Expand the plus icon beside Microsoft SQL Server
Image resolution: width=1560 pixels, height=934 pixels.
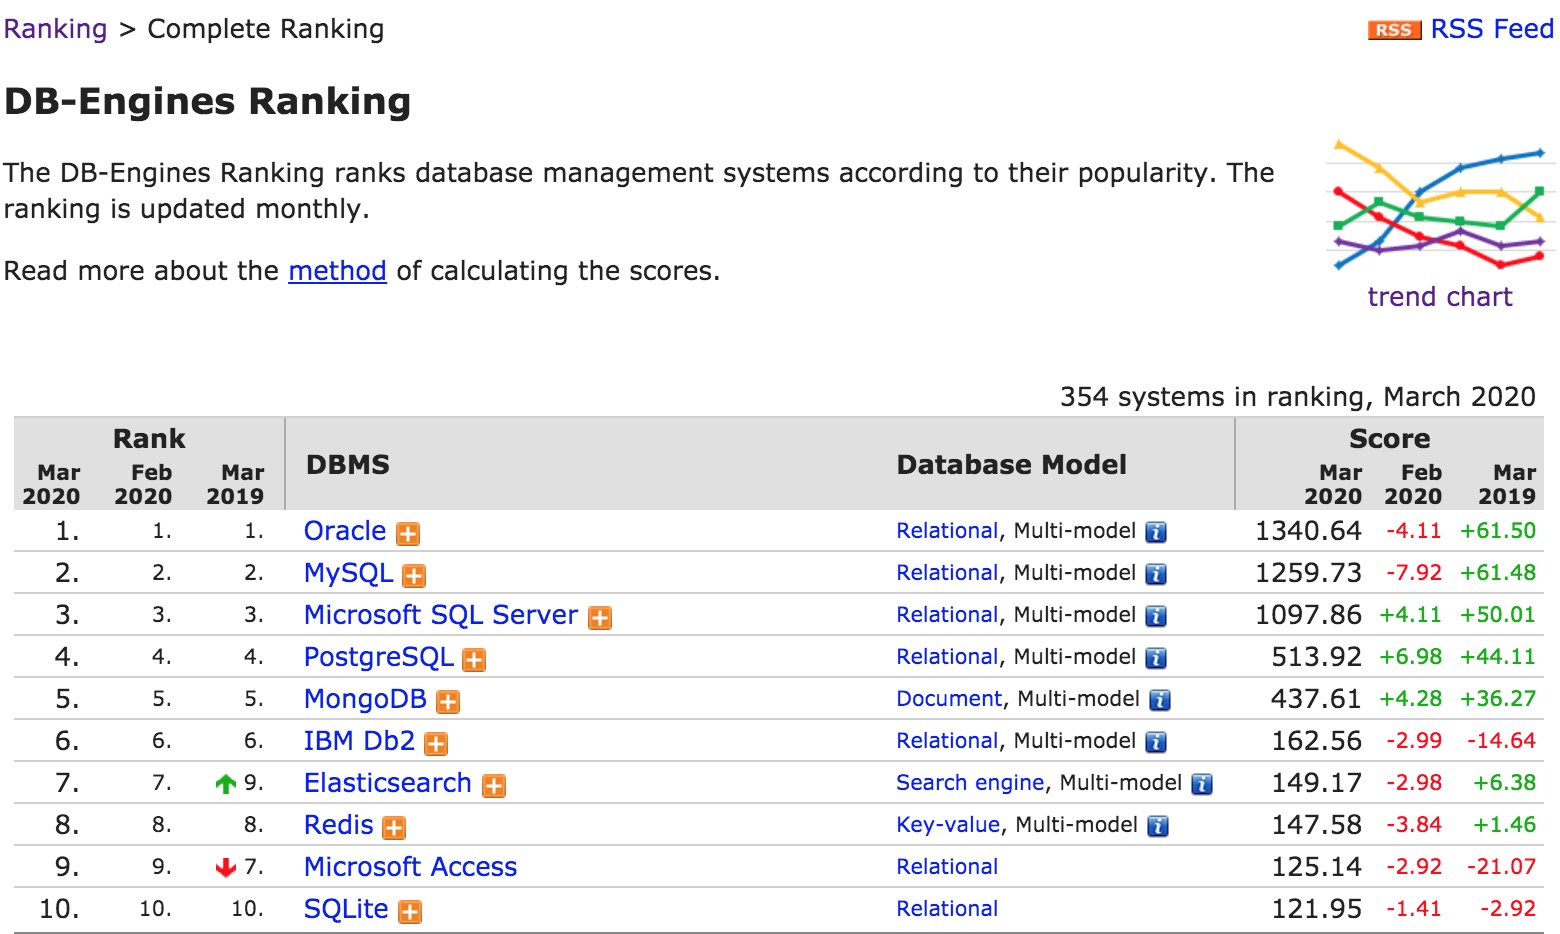(600, 618)
